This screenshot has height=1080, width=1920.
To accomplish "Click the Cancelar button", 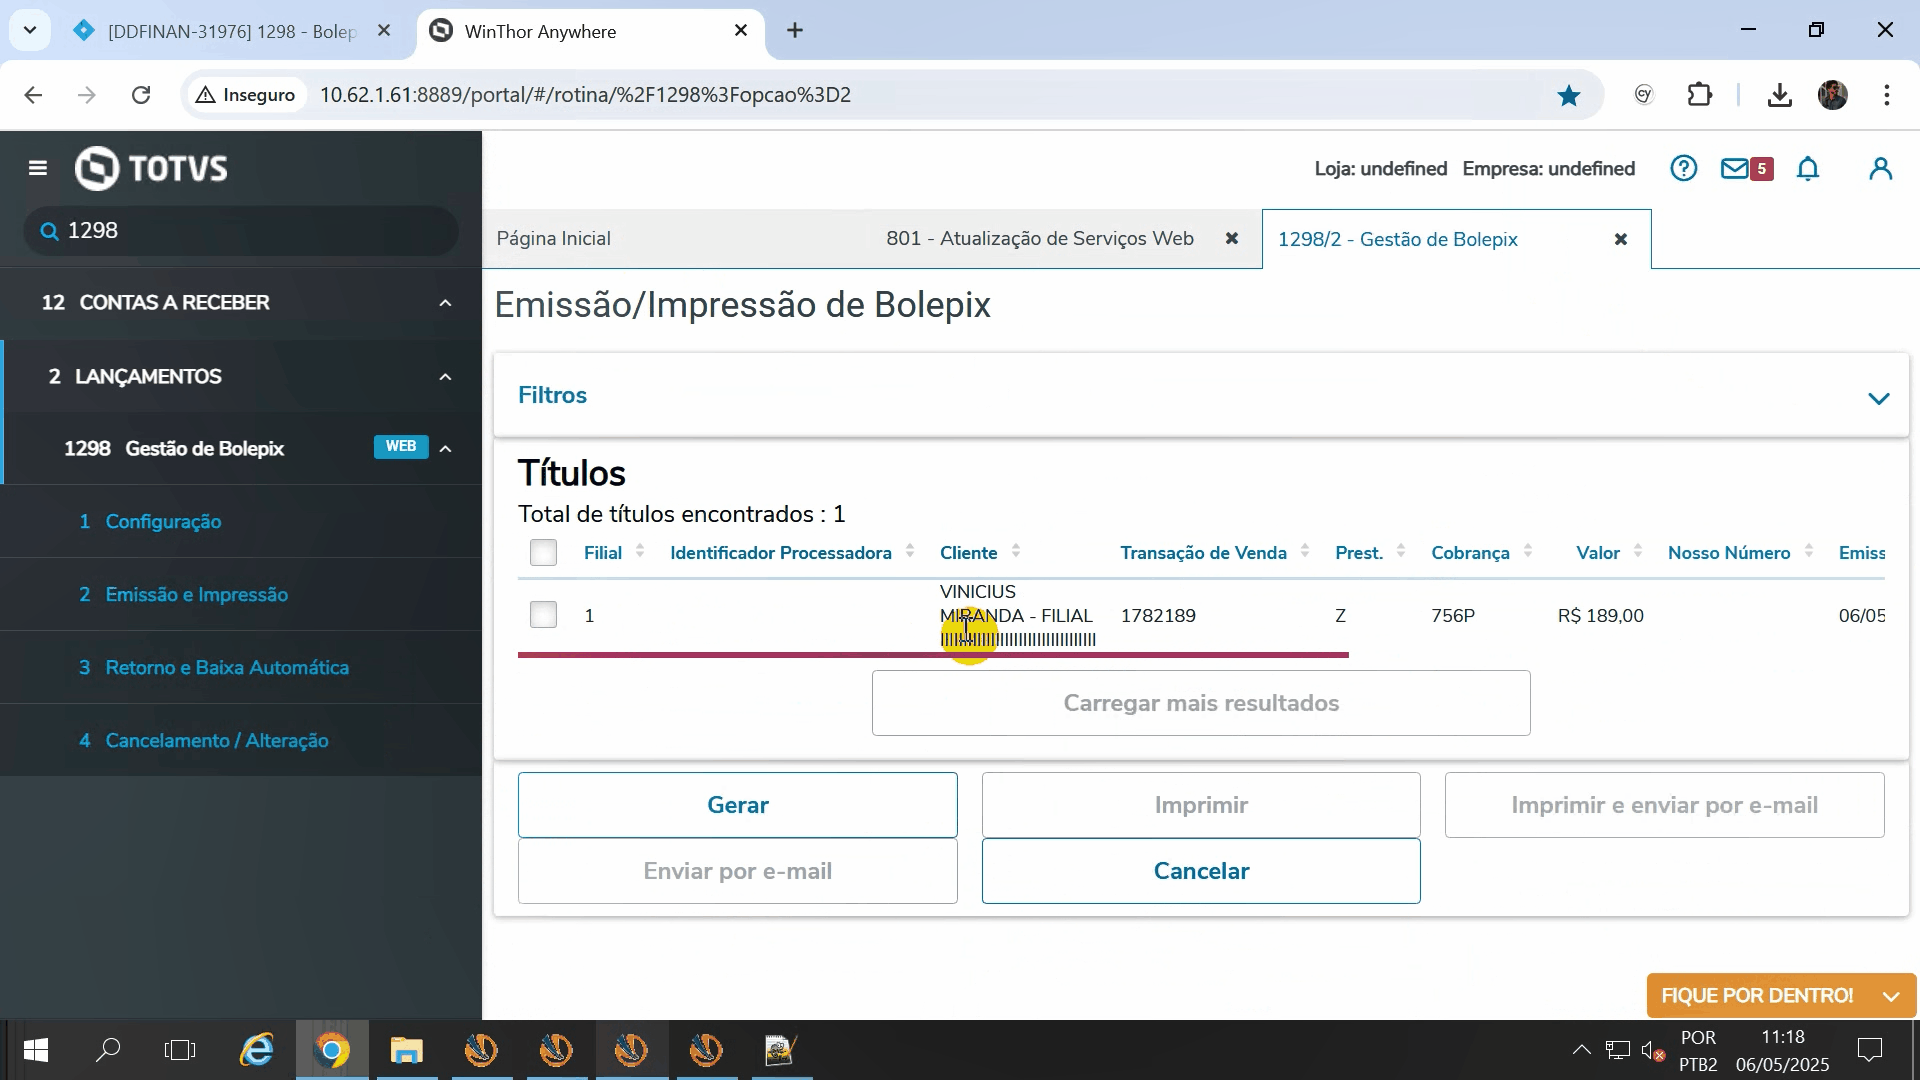I will click(x=1200, y=871).
